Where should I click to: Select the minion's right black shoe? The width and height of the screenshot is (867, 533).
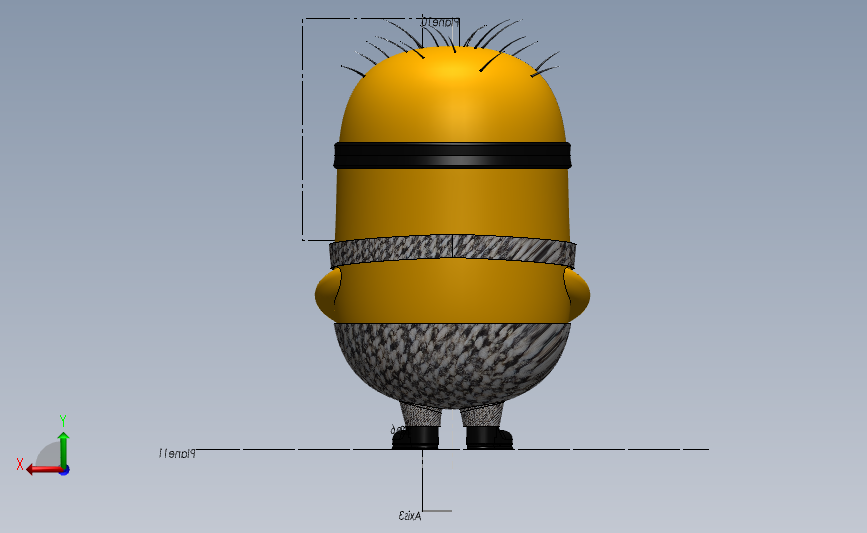(489, 437)
